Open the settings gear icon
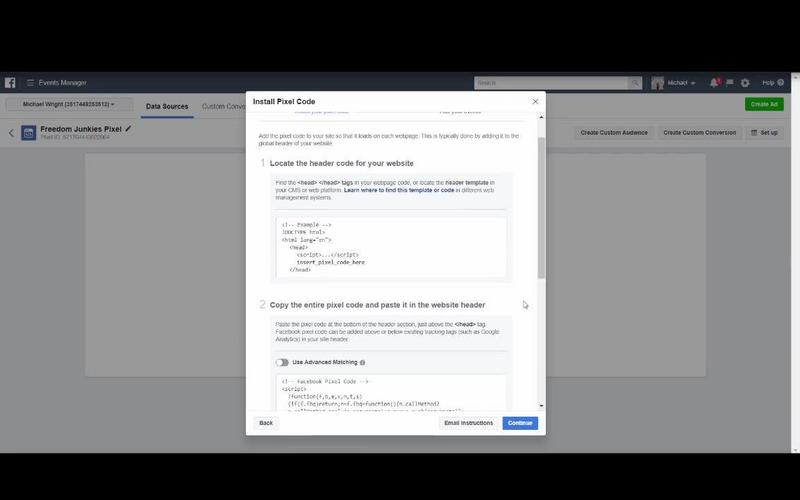 [x=745, y=83]
